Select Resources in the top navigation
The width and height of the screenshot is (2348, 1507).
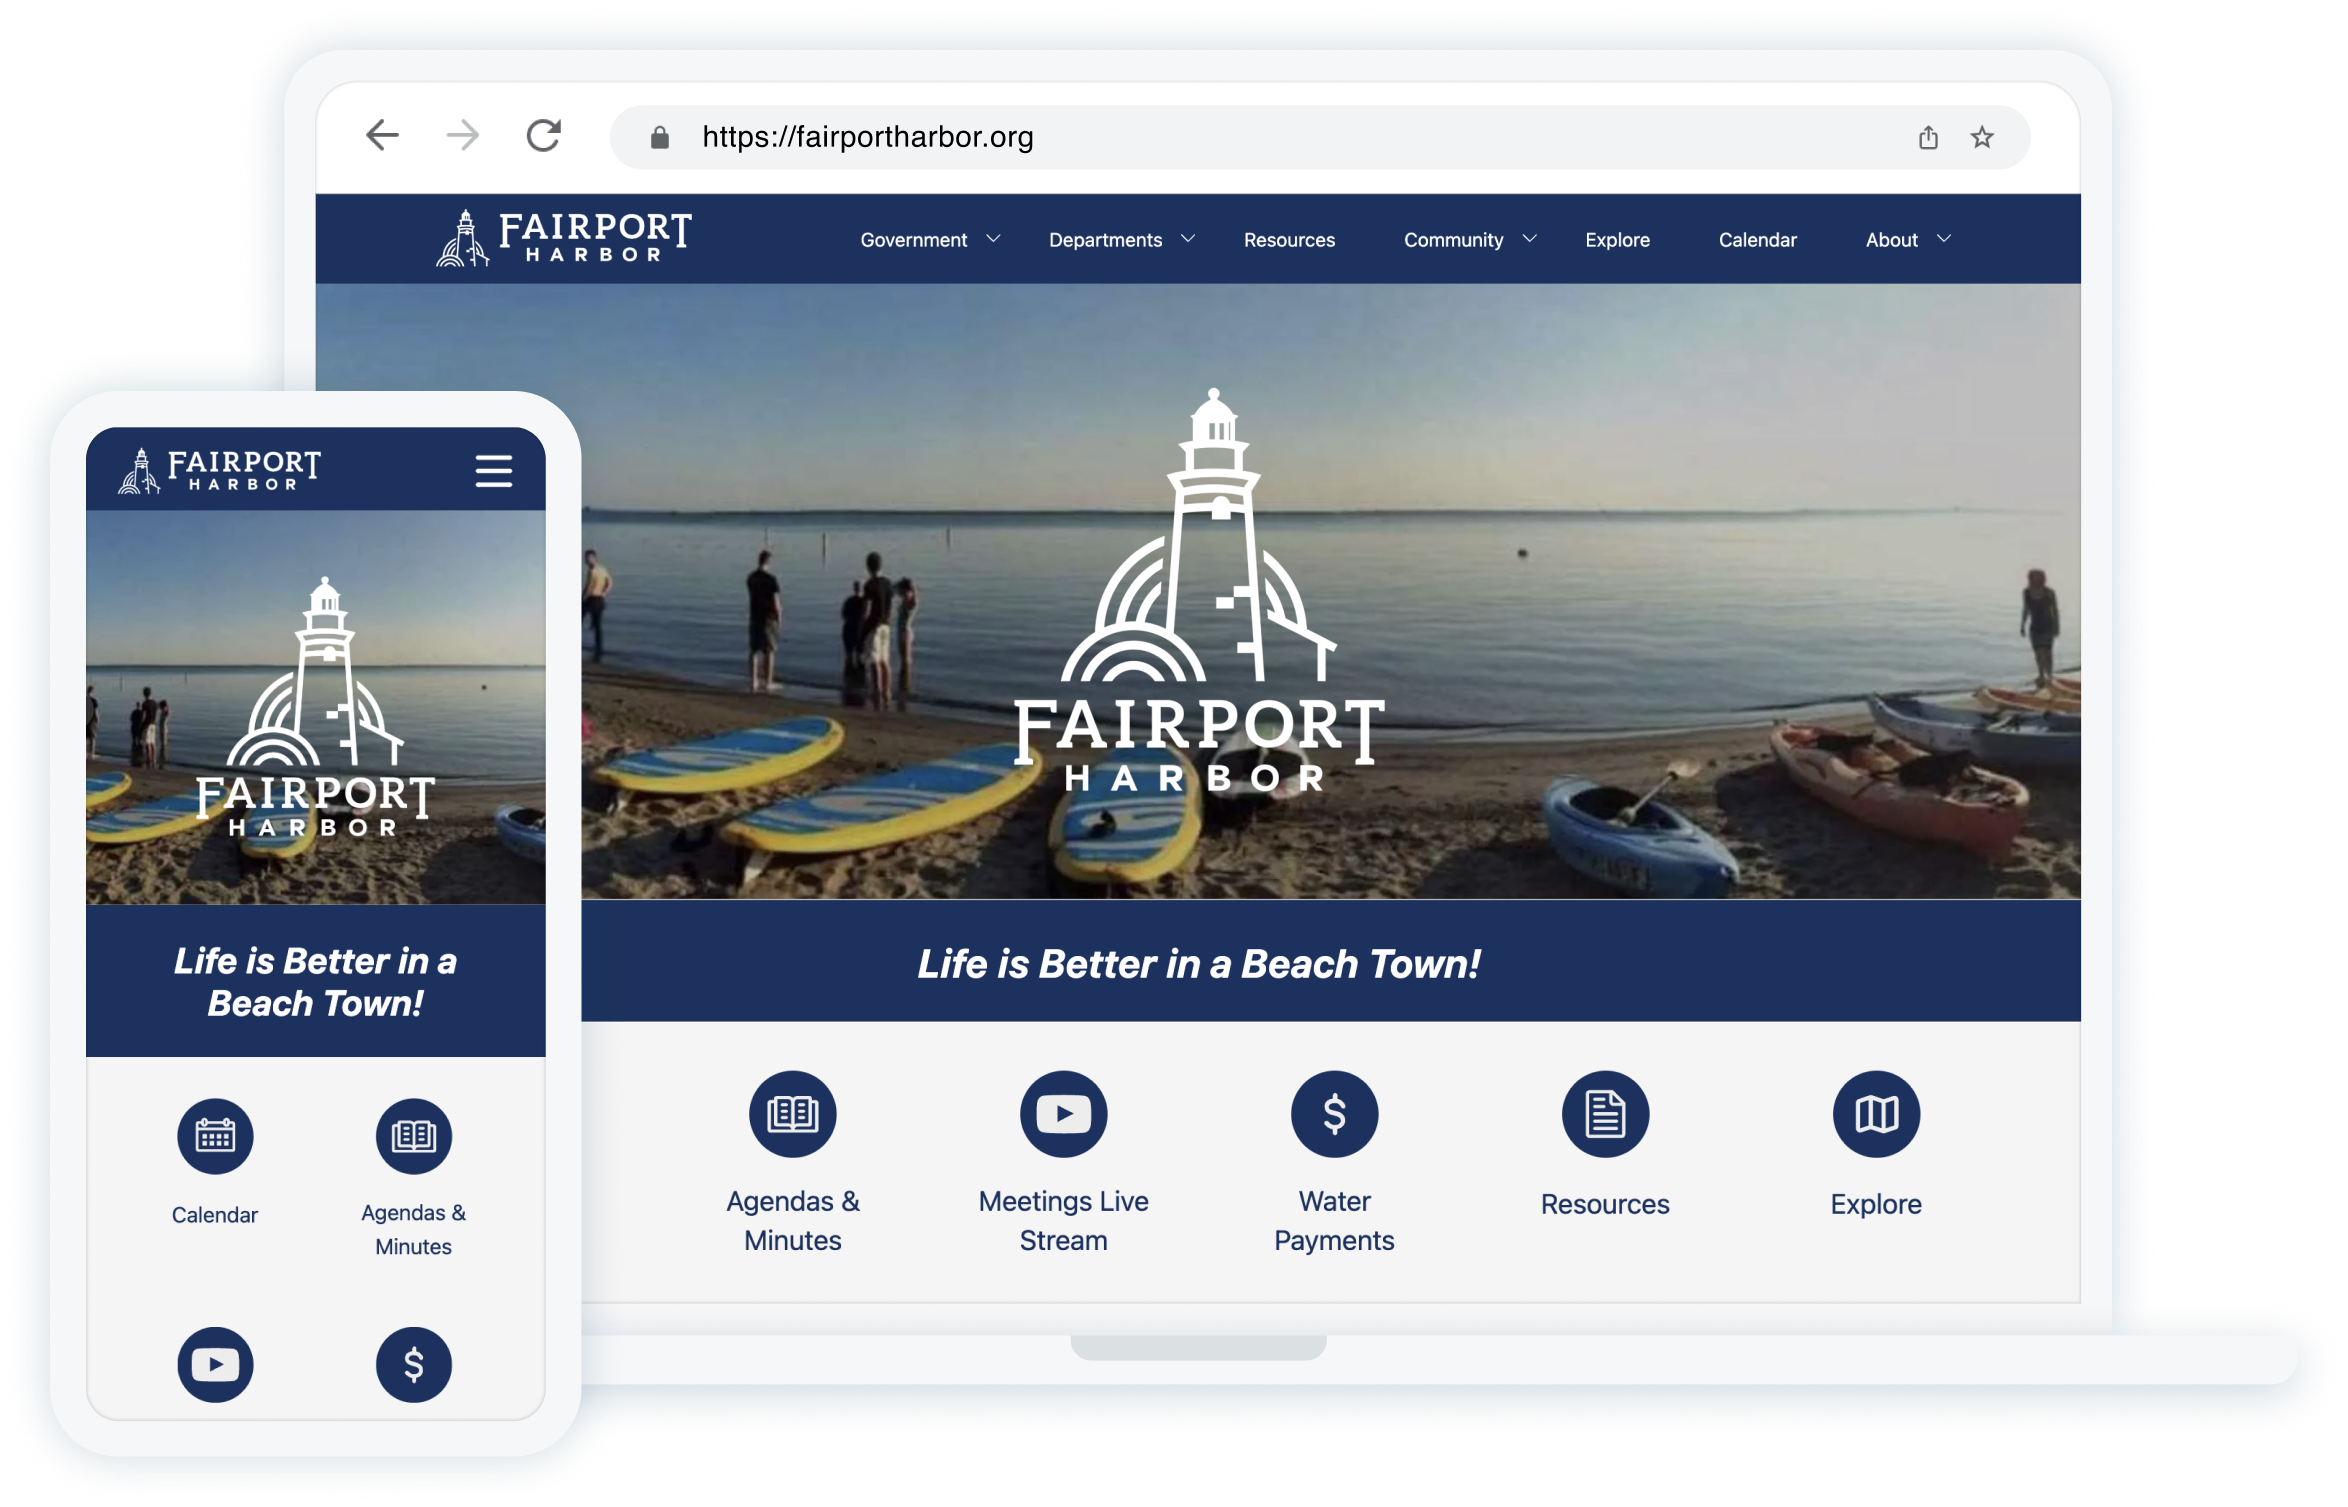pos(1290,240)
